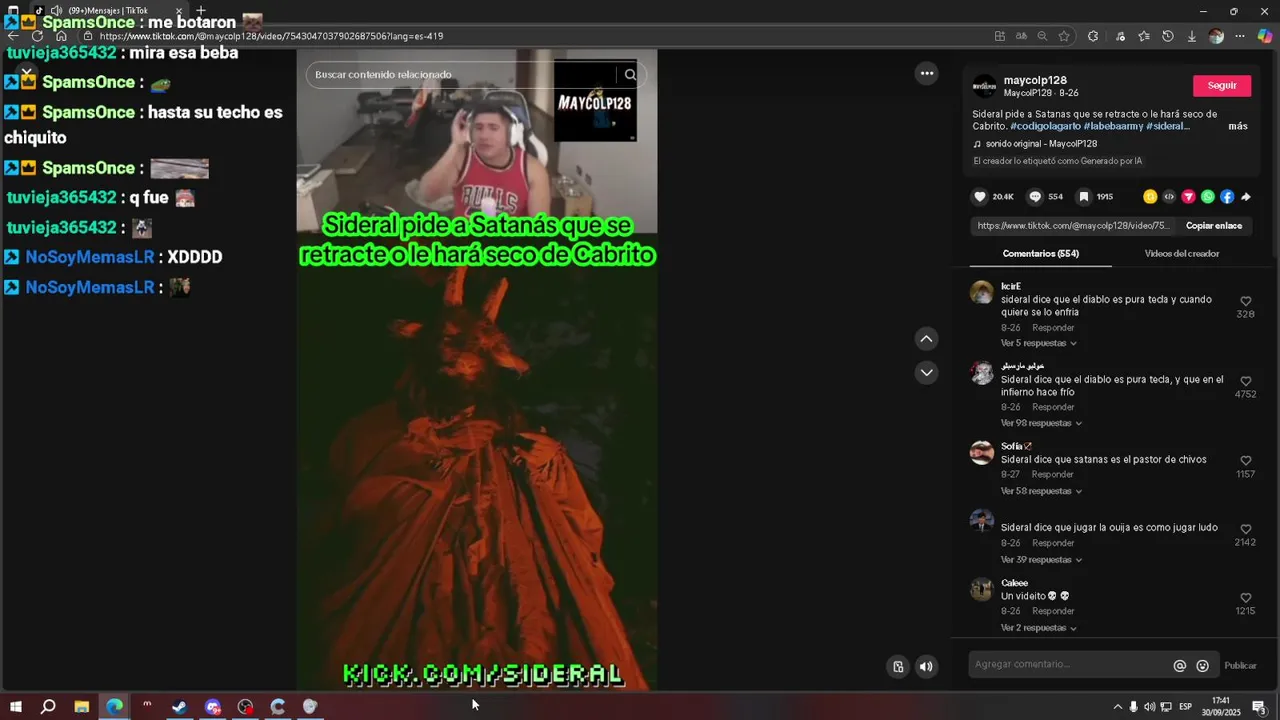Expand description with más
The width and height of the screenshot is (1280, 720).
(x=1238, y=126)
